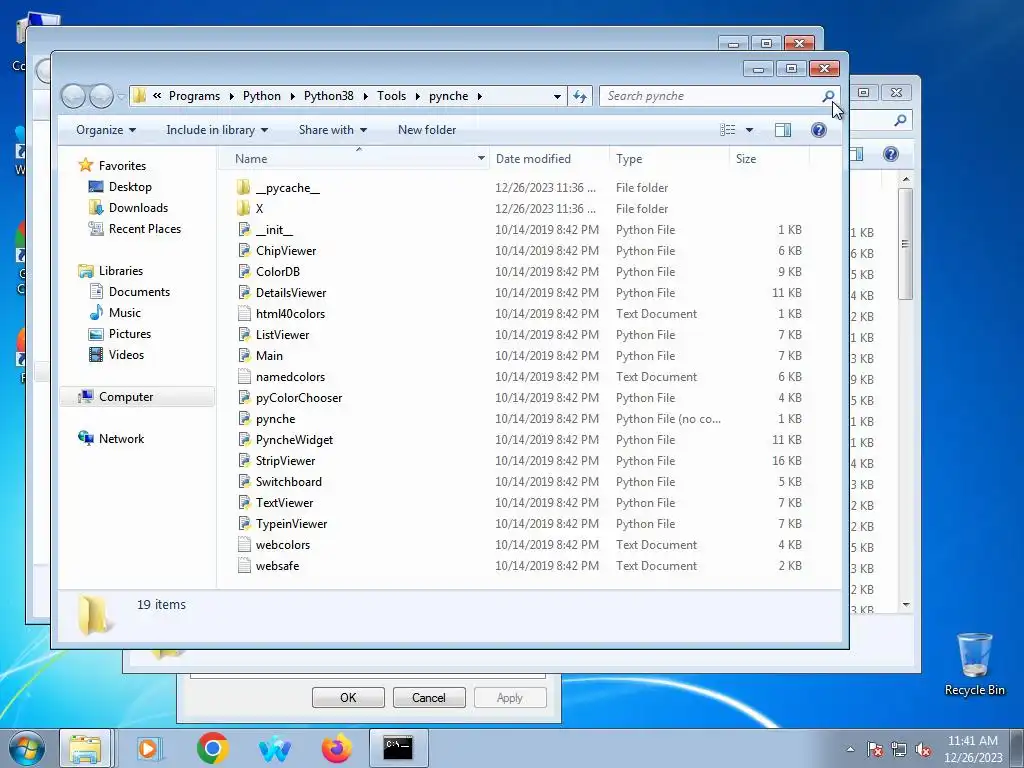Image resolution: width=1024 pixels, height=768 pixels.
Task: Launch Windows Media Player from taskbar
Action: [x=149, y=748]
